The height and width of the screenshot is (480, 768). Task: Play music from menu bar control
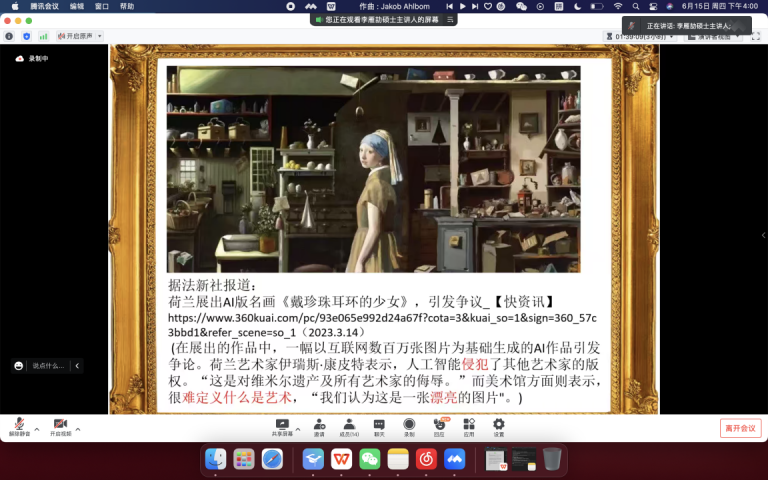[462, 6]
